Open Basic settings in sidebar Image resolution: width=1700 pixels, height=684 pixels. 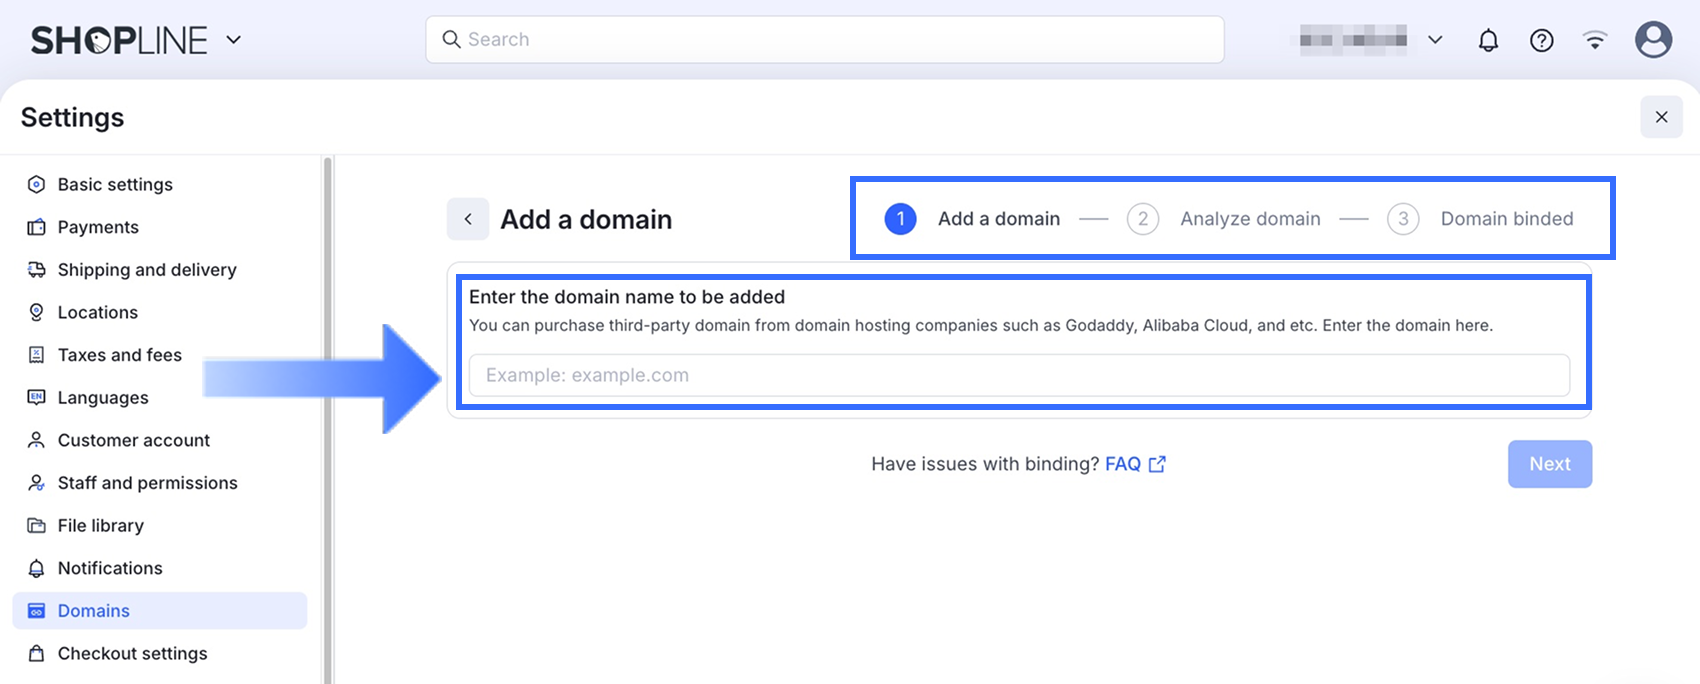115,184
